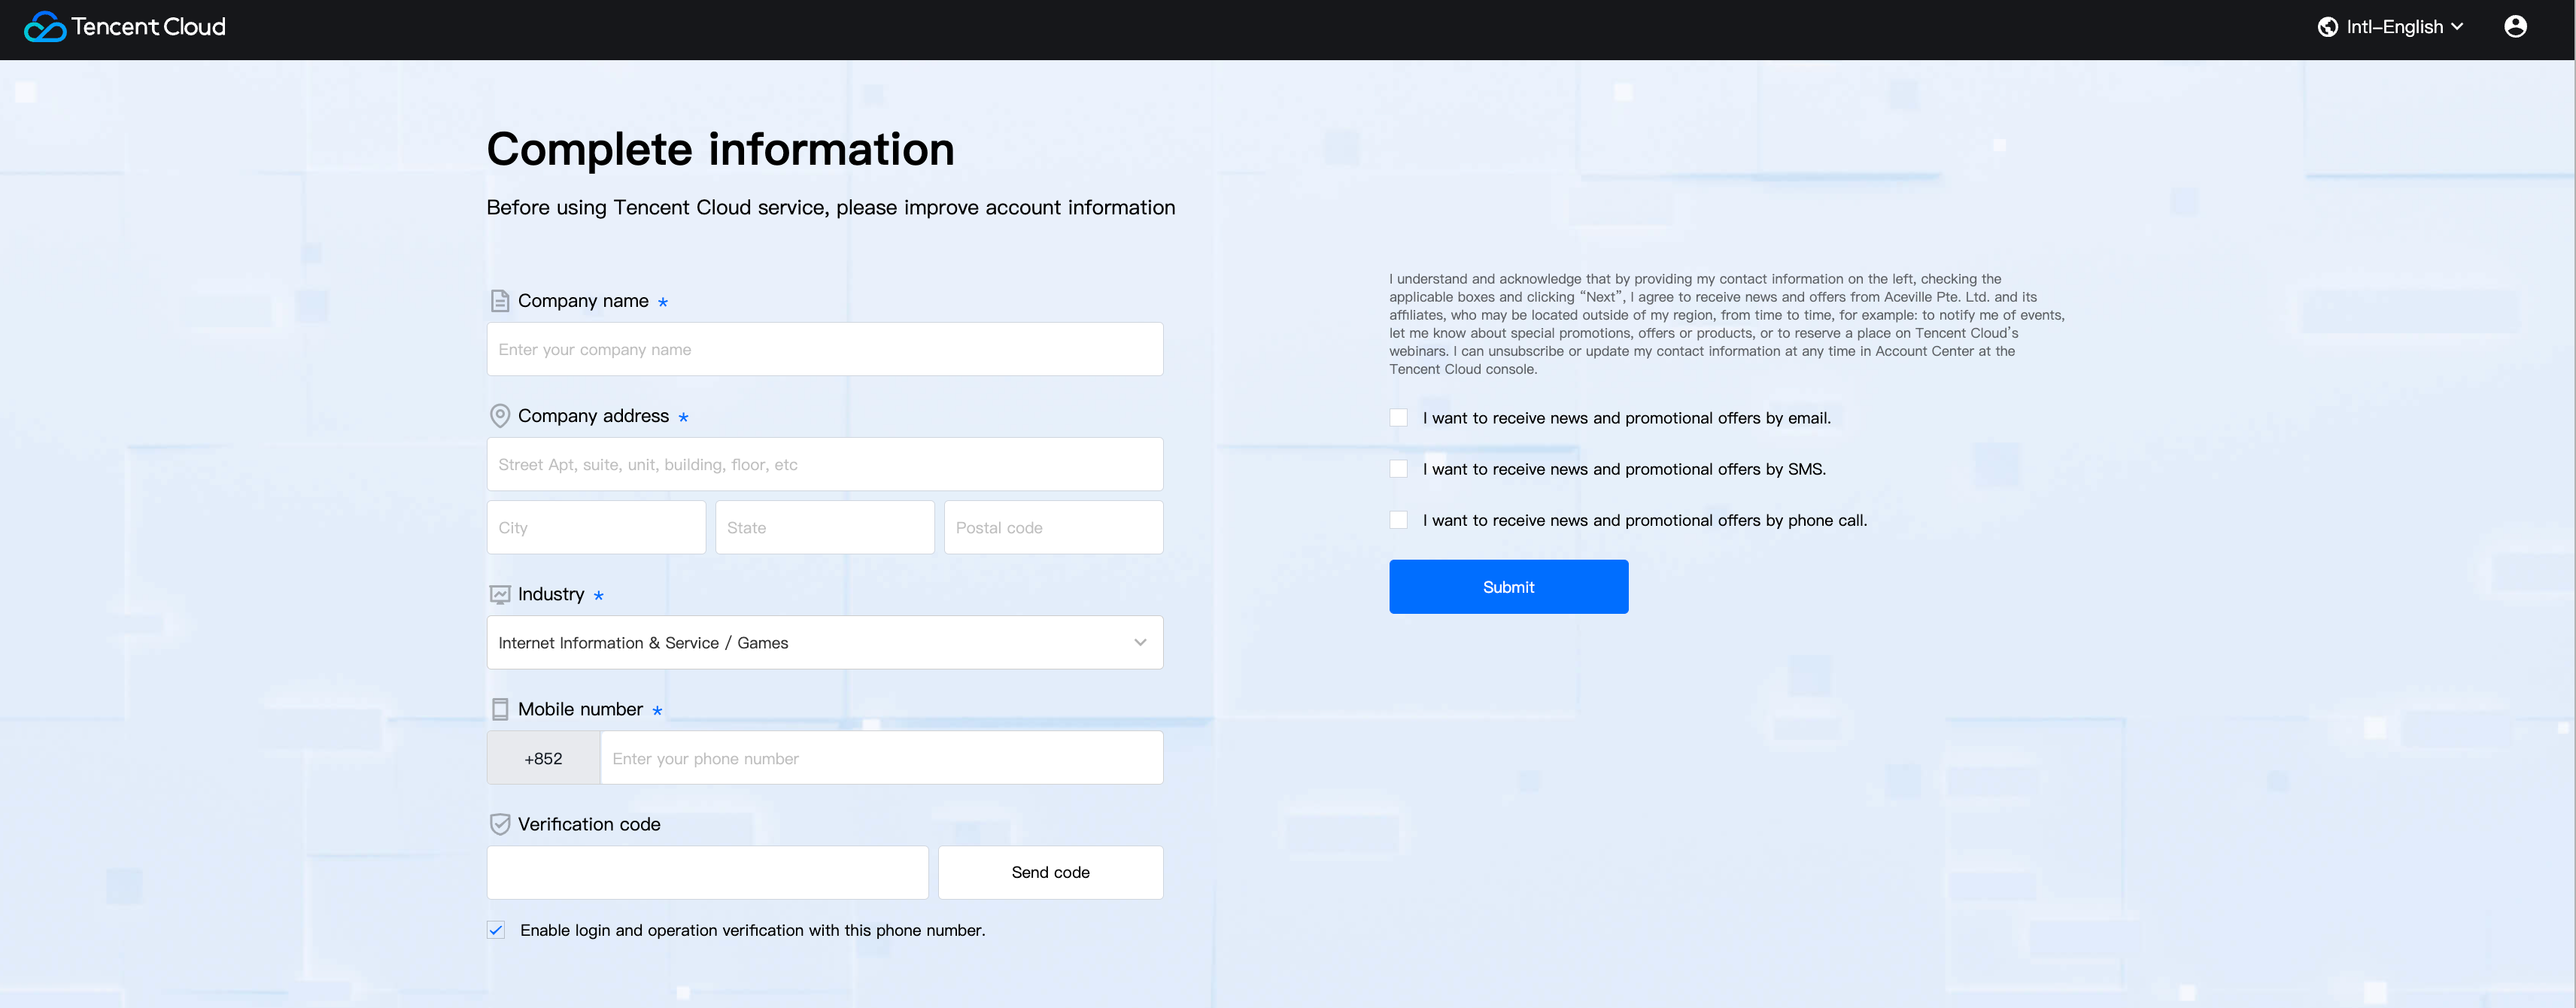2576x1008 pixels.
Task: Click the Industry chart icon
Action: coord(500,595)
